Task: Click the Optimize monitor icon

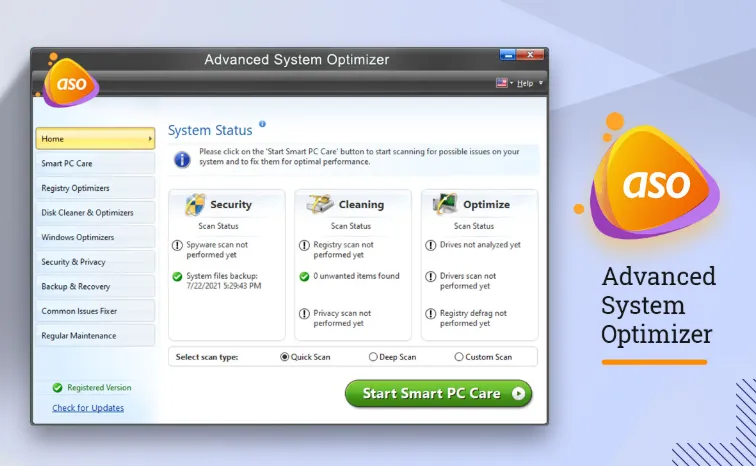Action: pyautogui.click(x=445, y=204)
